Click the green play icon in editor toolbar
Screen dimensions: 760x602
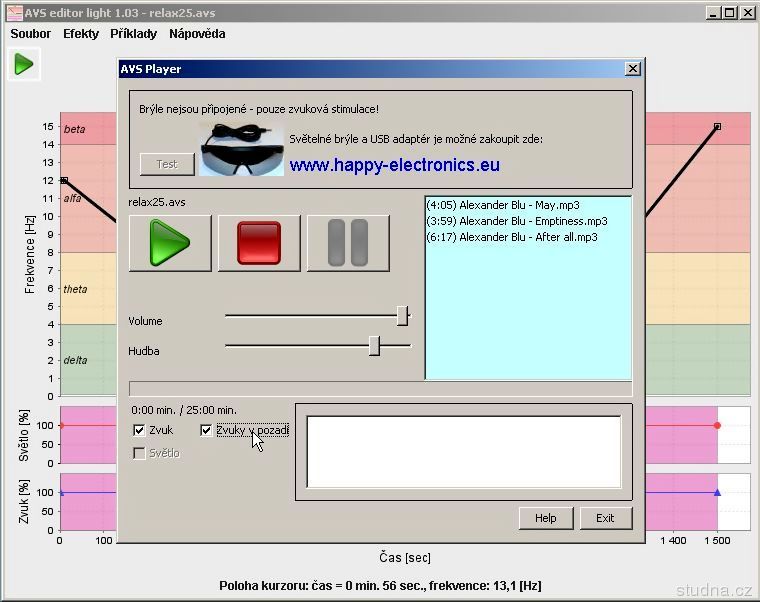[x=24, y=64]
